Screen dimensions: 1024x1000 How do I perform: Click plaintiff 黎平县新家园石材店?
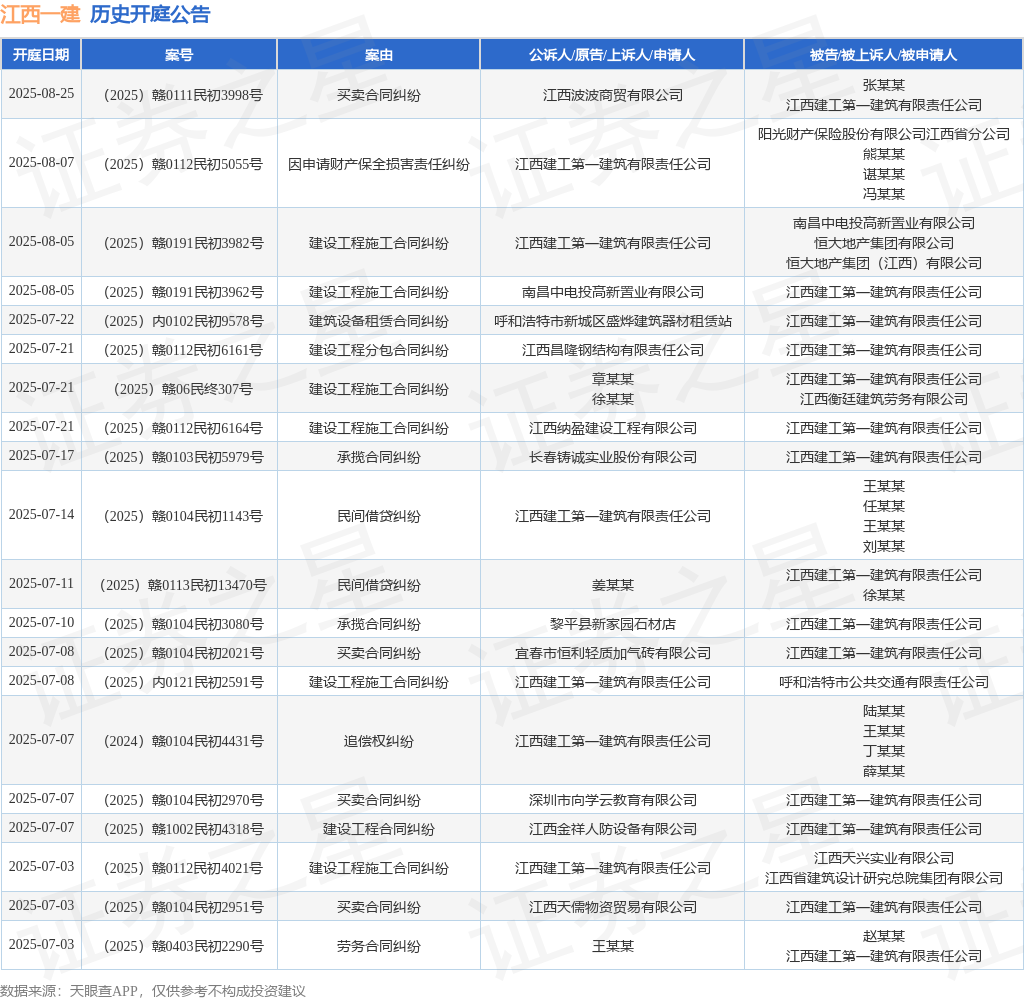click(613, 624)
